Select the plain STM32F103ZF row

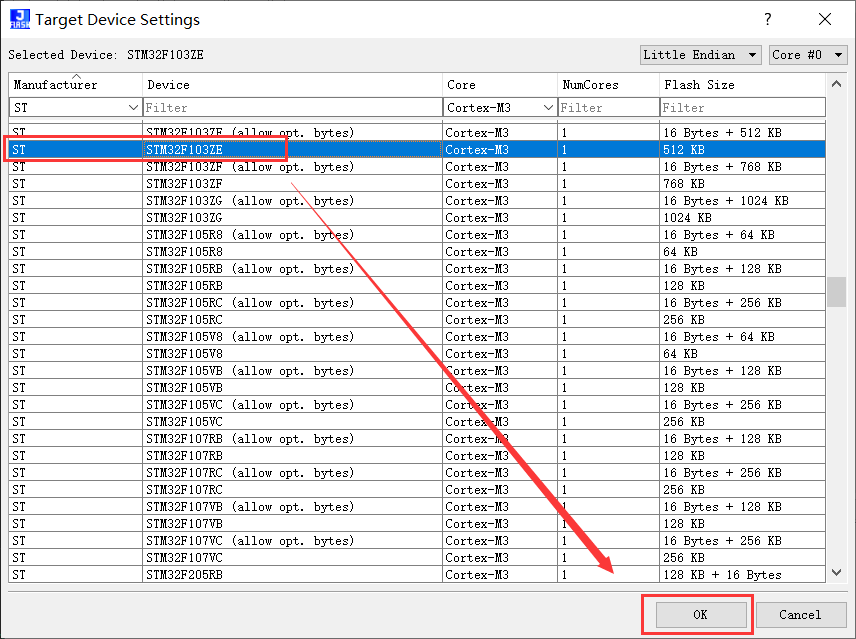click(417, 183)
